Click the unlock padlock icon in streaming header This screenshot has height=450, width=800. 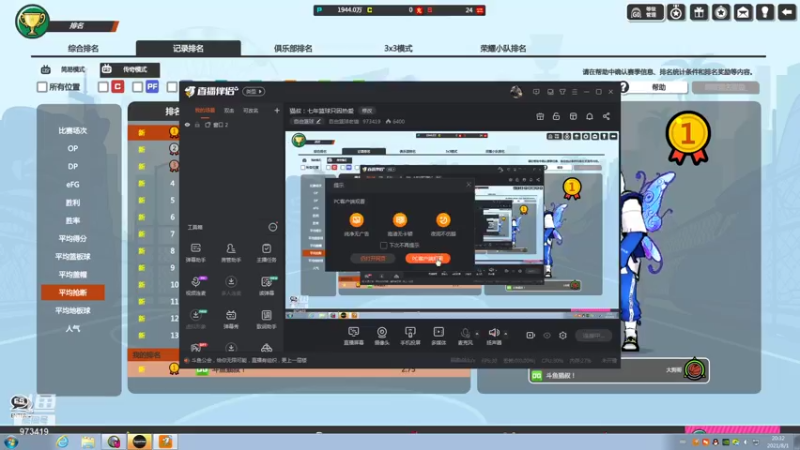(x=556, y=116)
